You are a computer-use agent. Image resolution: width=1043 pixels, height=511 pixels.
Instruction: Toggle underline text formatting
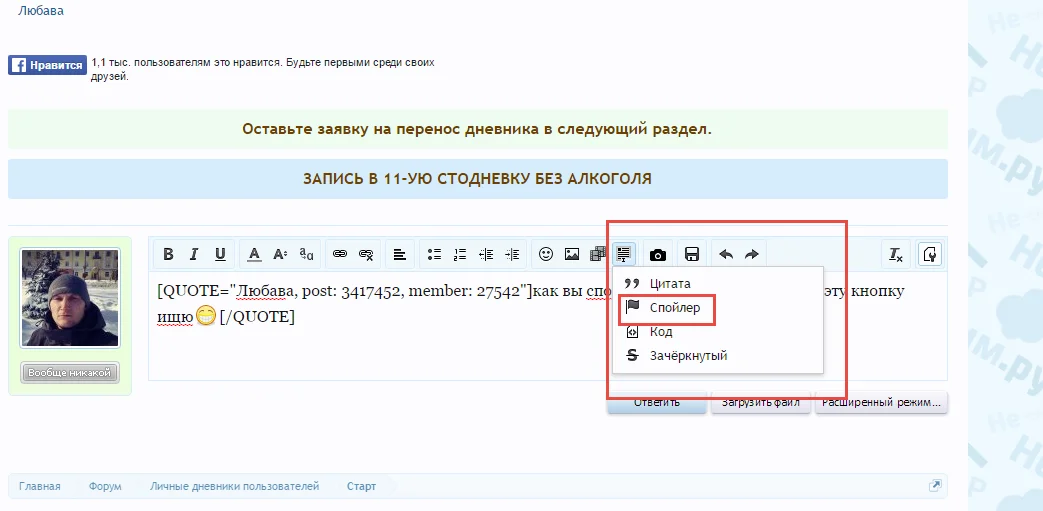(x=220, y=254)
